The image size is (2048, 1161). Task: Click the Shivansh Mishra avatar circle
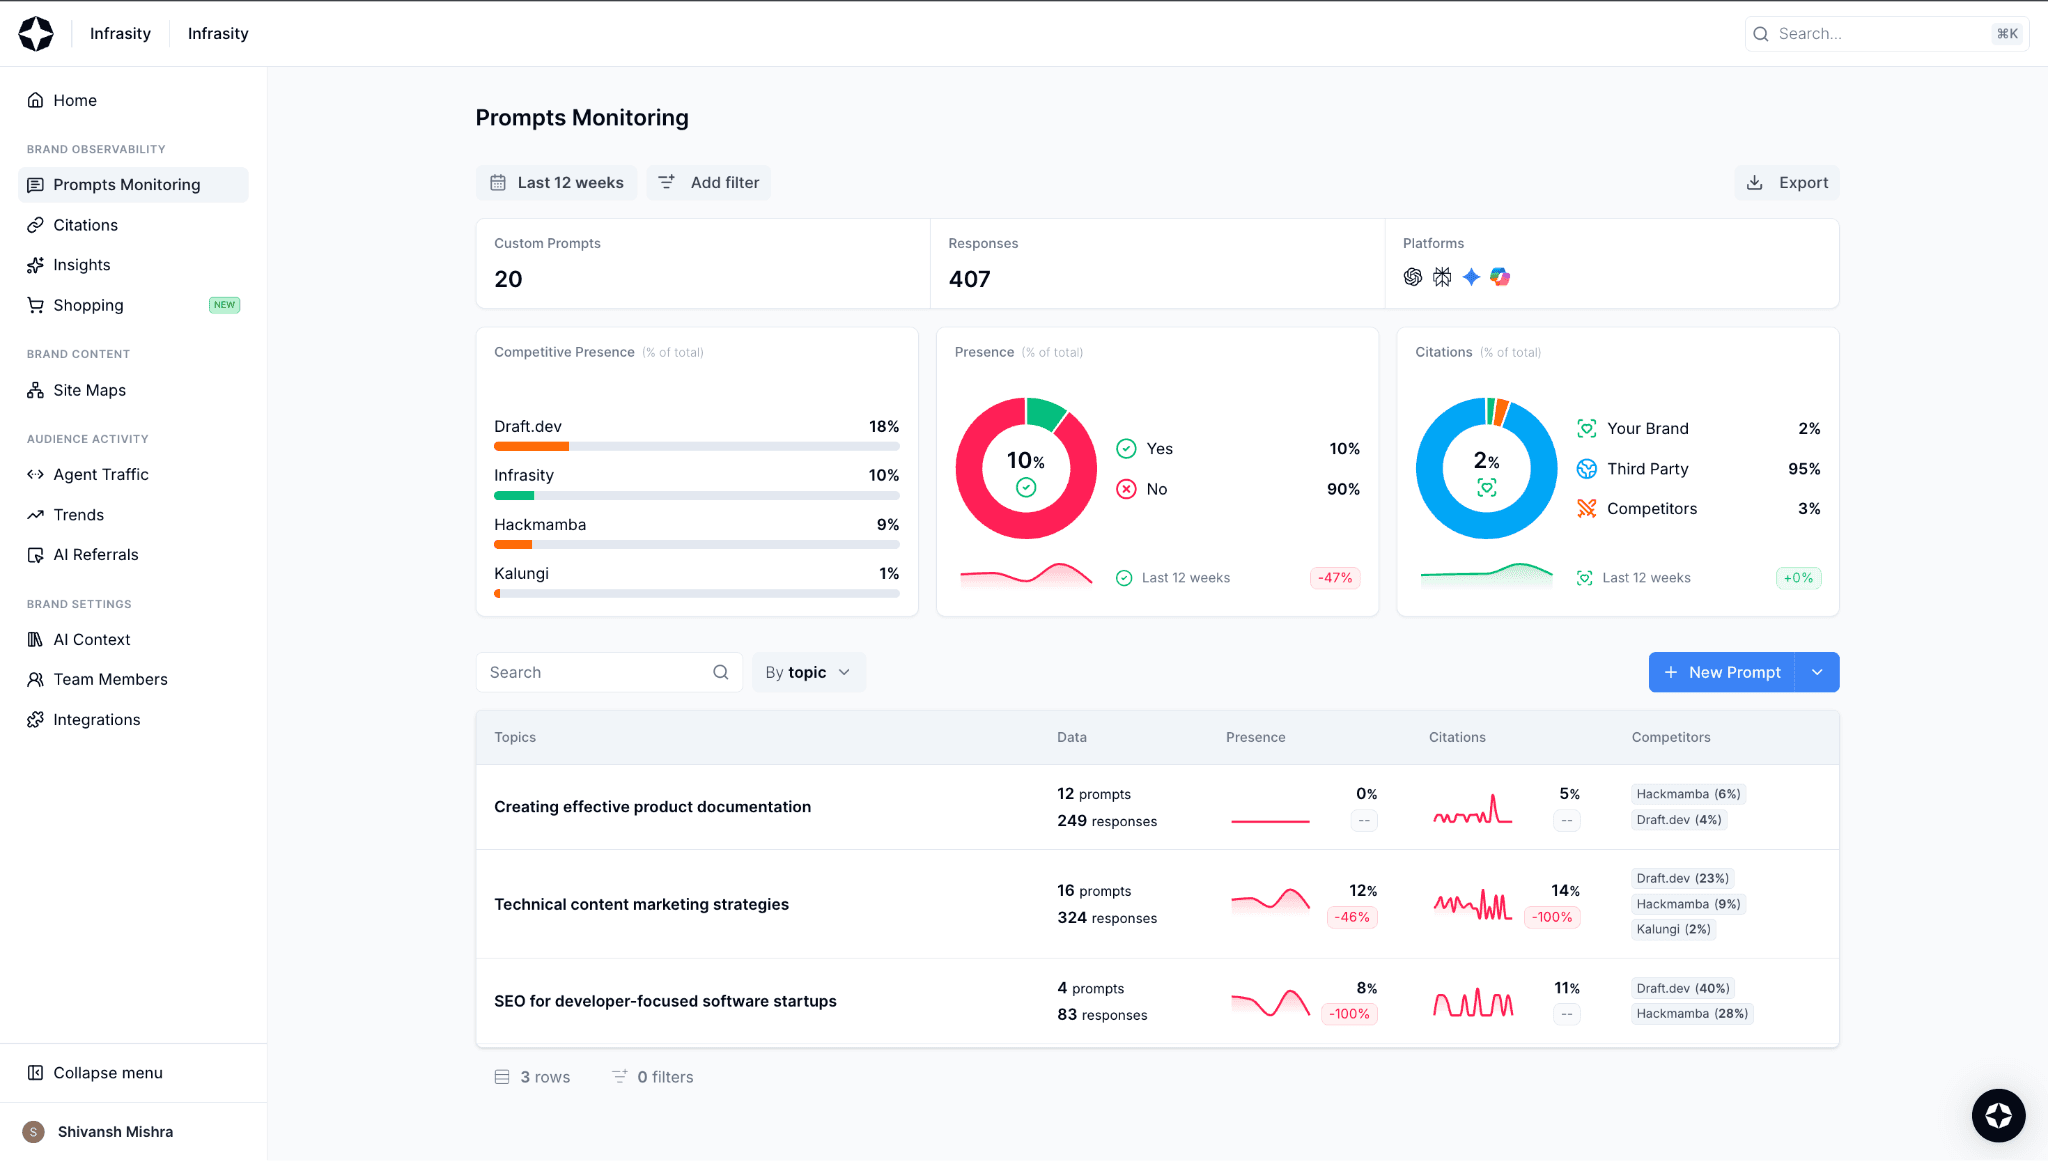click(x=33, y=1132)
